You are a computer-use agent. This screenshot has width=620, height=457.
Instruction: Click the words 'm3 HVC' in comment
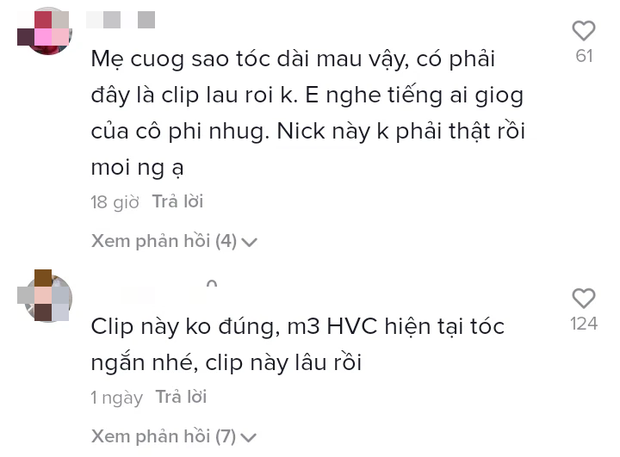[x=332, y=327]
